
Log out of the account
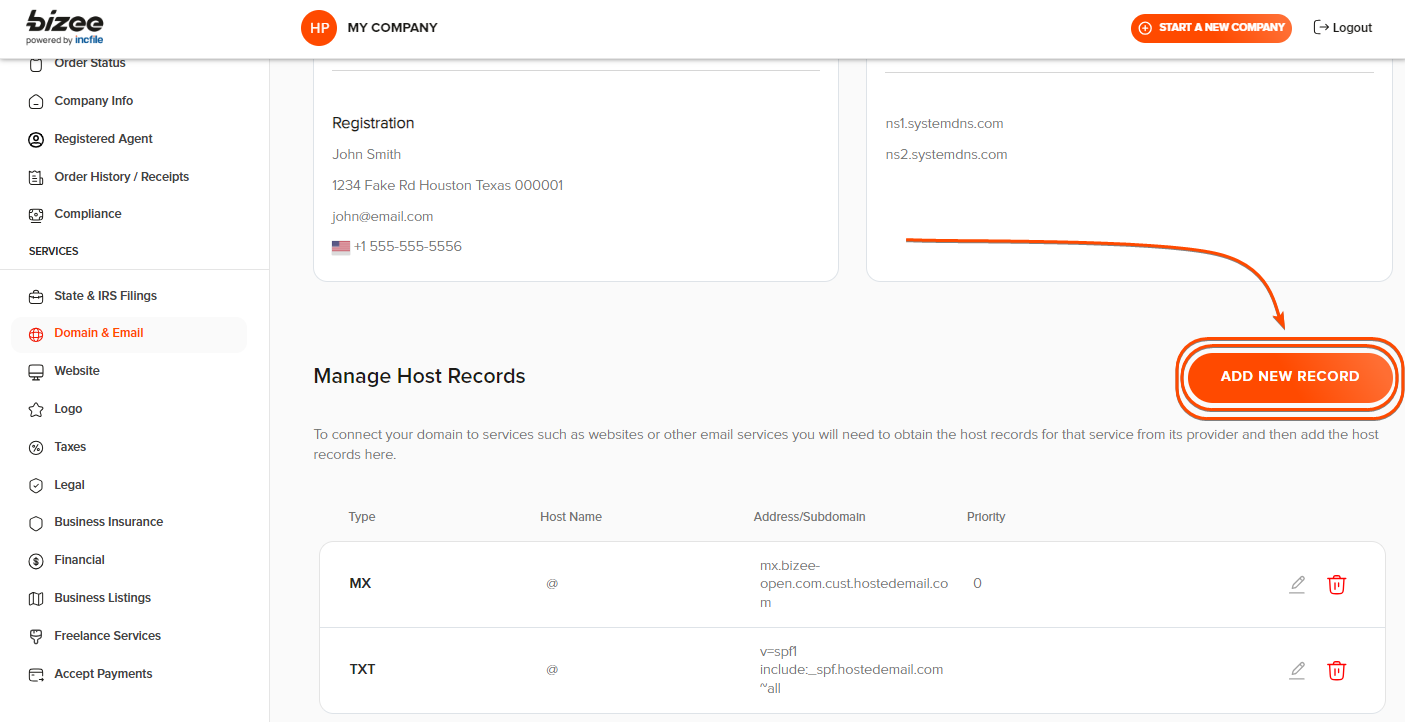1342,28
